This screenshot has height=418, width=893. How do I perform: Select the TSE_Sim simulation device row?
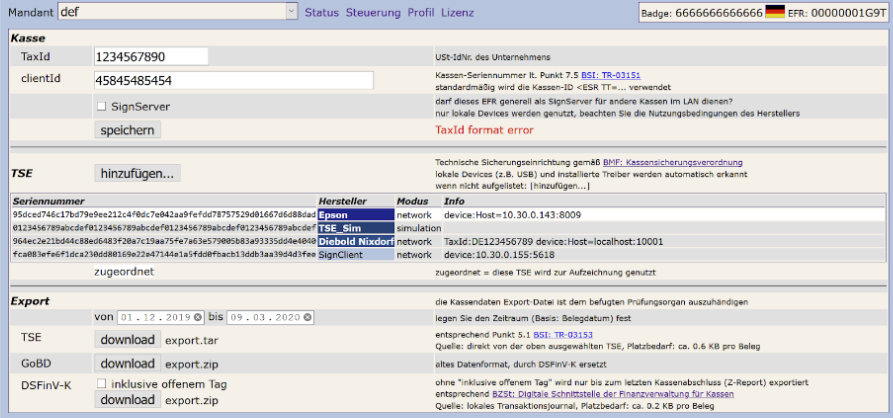coord(355,228)
